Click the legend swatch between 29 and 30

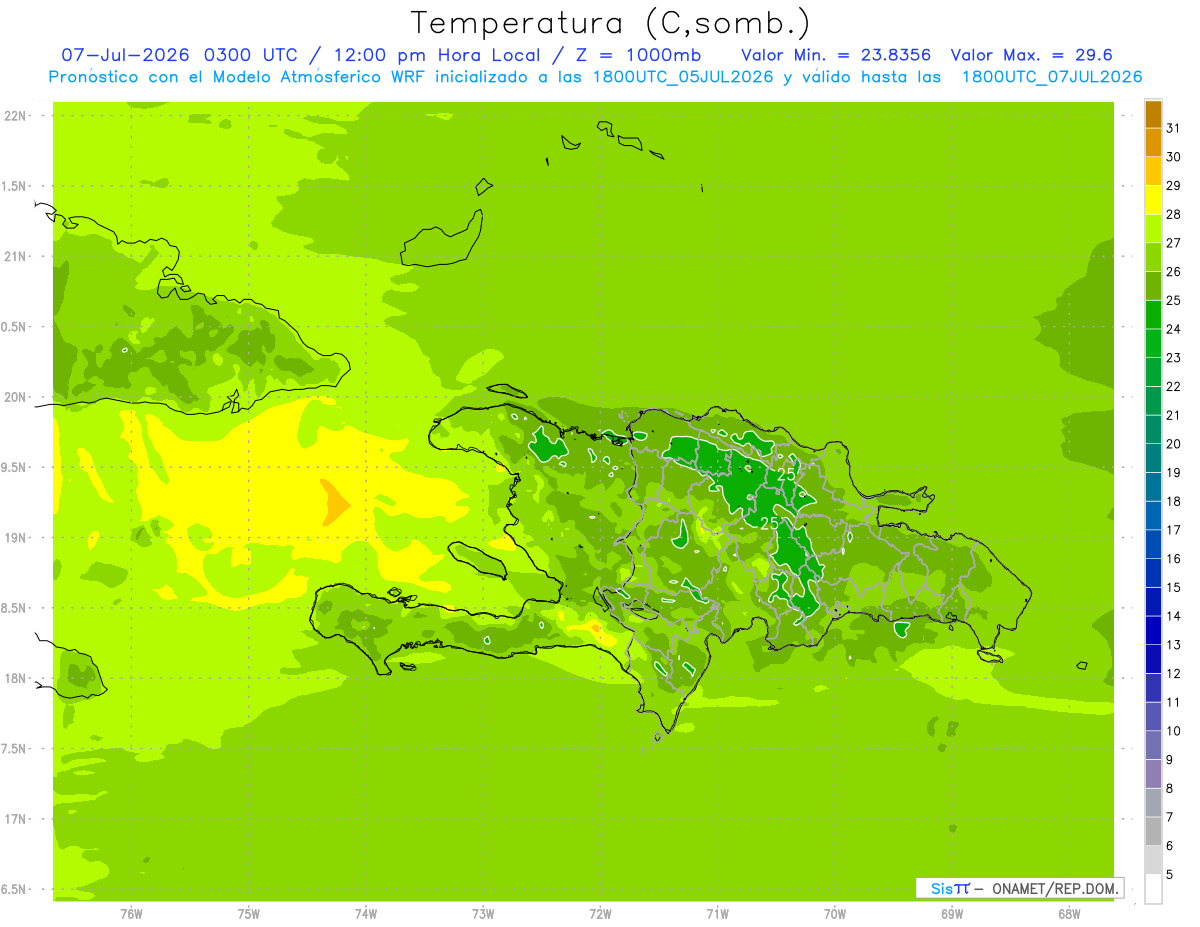click(x=1153, y=171)
